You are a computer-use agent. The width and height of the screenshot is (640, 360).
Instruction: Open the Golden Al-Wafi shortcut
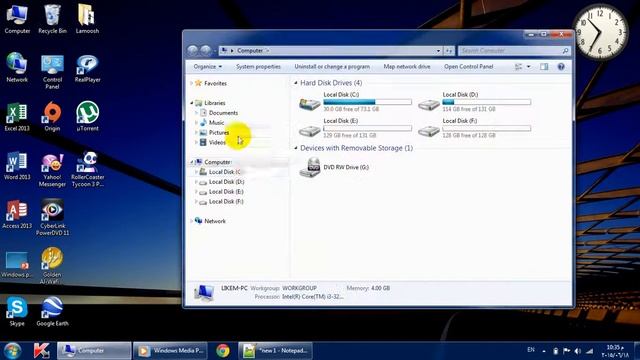[52, 266]
